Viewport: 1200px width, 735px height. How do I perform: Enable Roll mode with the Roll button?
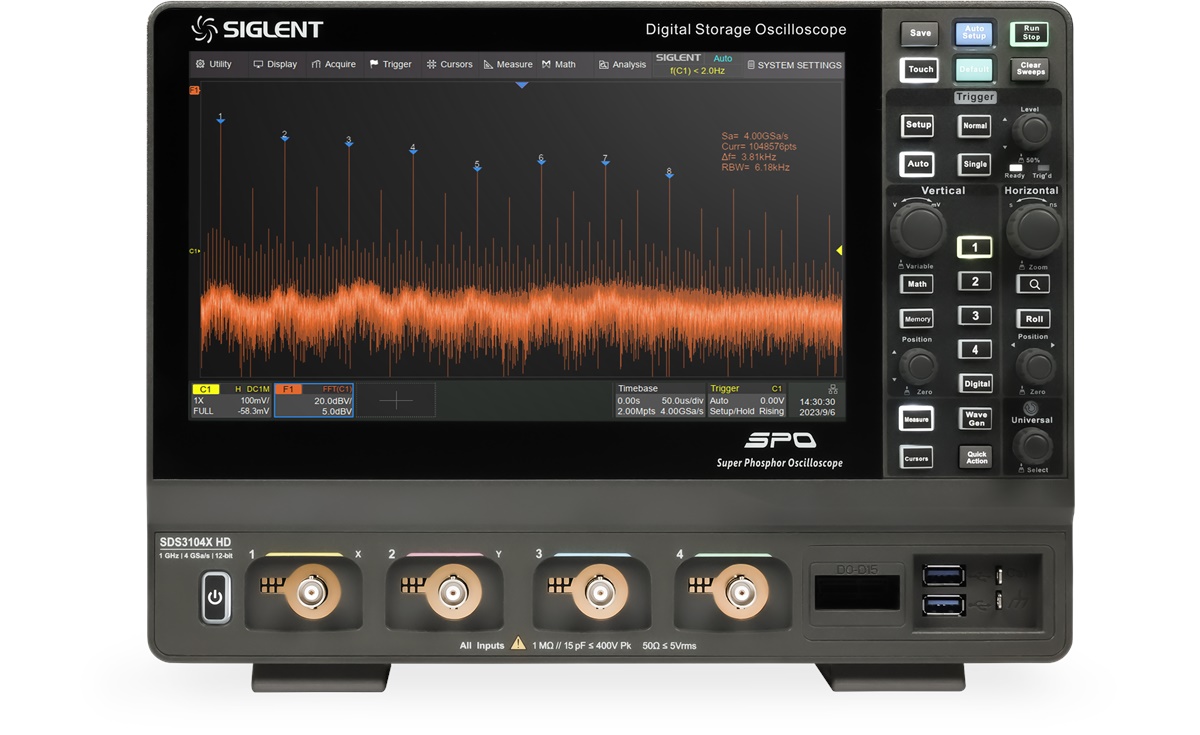click(1033, 318)
